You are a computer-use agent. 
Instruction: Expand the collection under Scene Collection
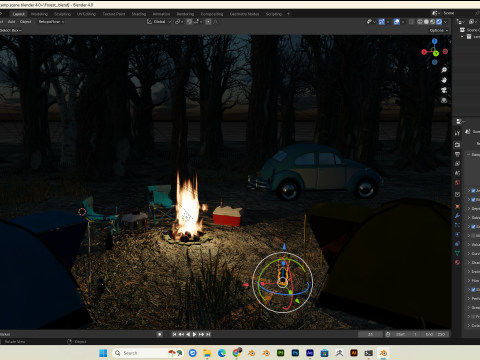click(x=462, y=37)
